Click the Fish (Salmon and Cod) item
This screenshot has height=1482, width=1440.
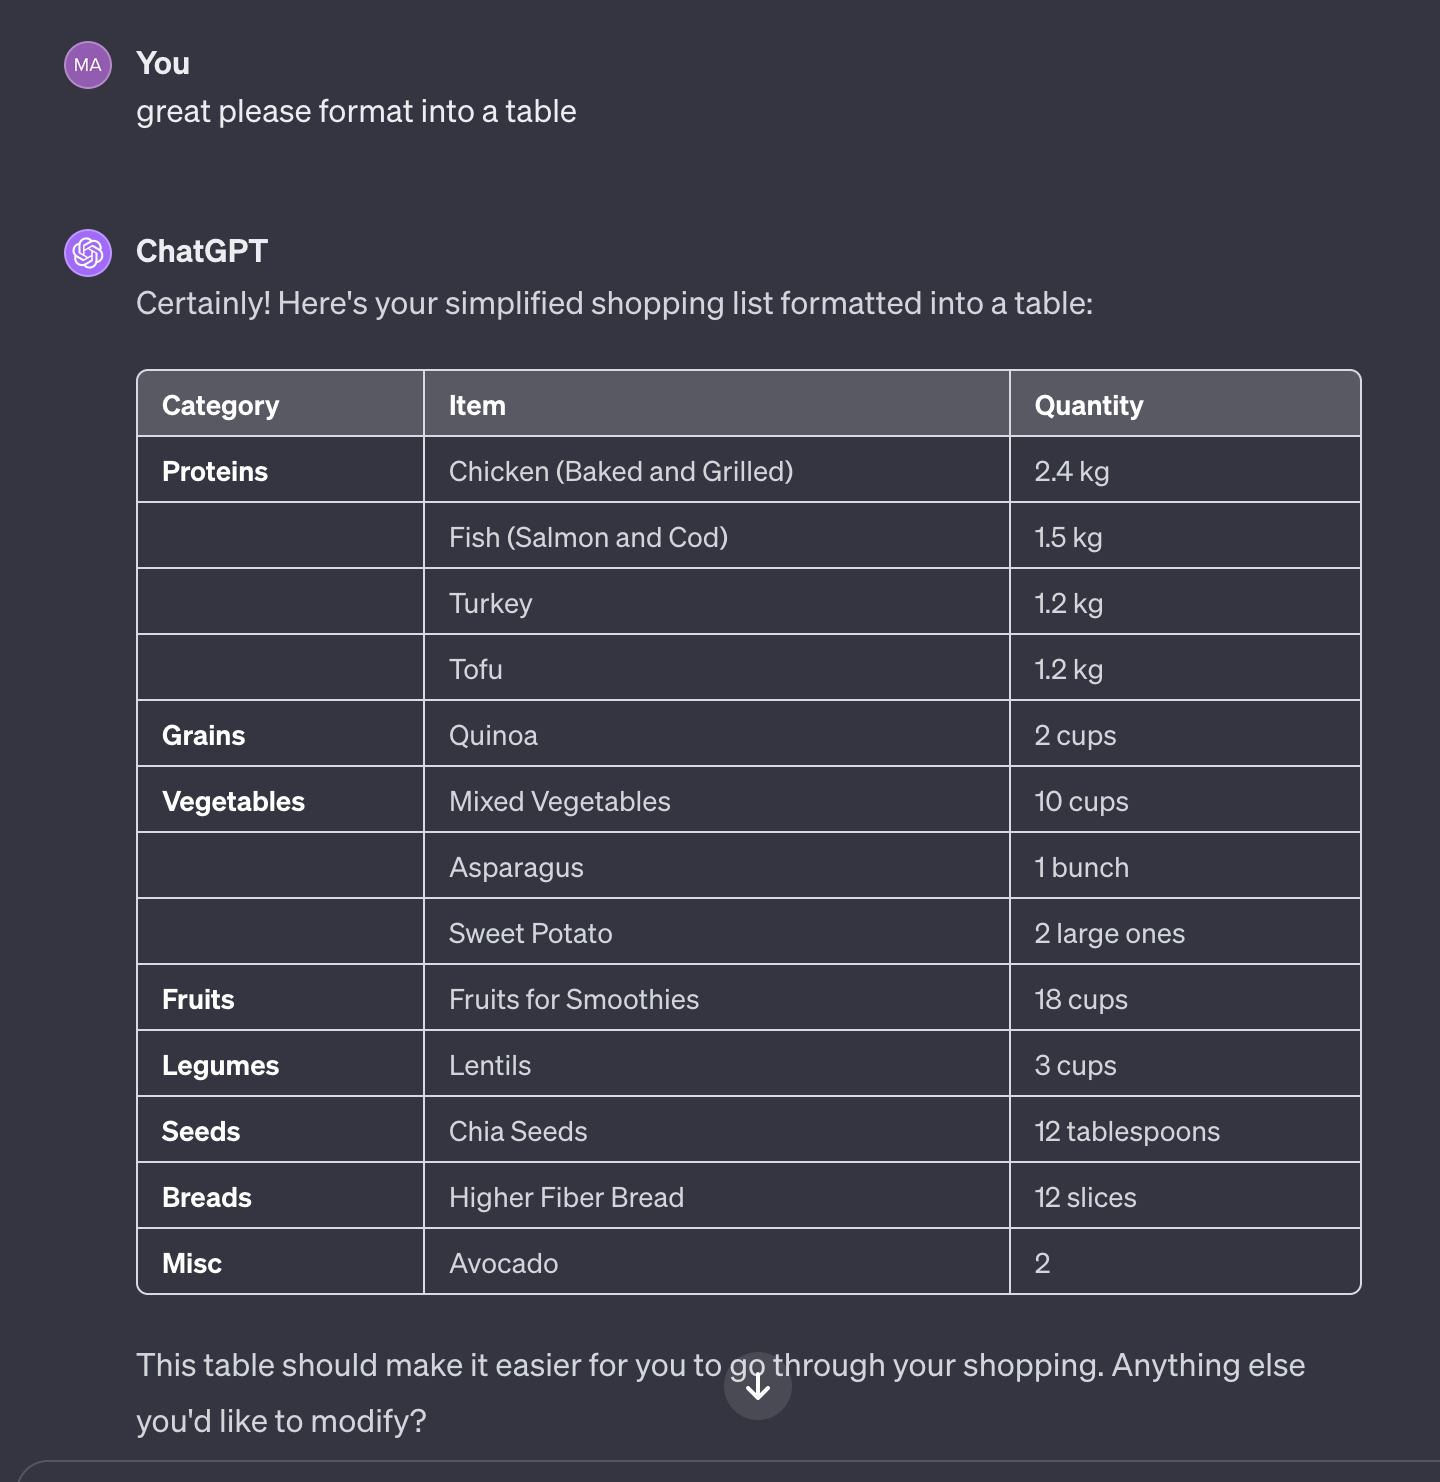(x=588, y=537)
